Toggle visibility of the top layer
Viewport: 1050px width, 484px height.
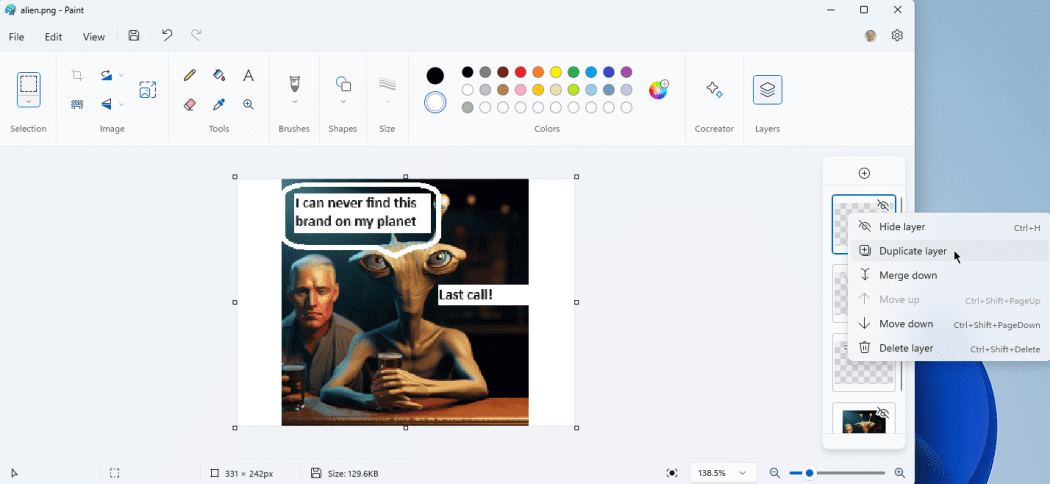882,205
